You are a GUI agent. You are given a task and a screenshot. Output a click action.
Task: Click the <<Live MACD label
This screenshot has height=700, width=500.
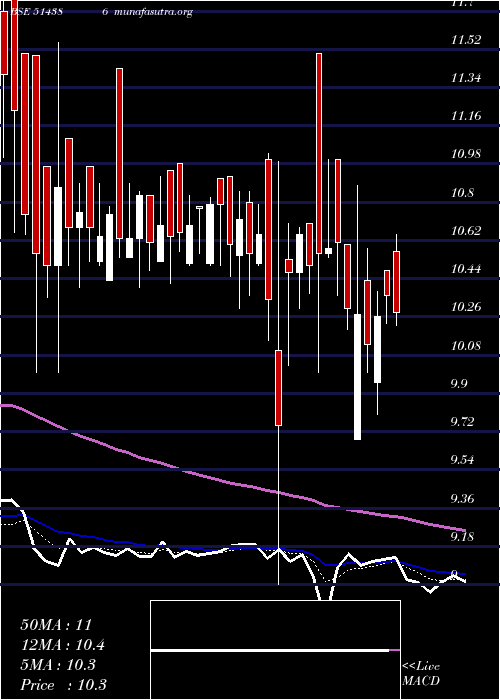[421, 674]
